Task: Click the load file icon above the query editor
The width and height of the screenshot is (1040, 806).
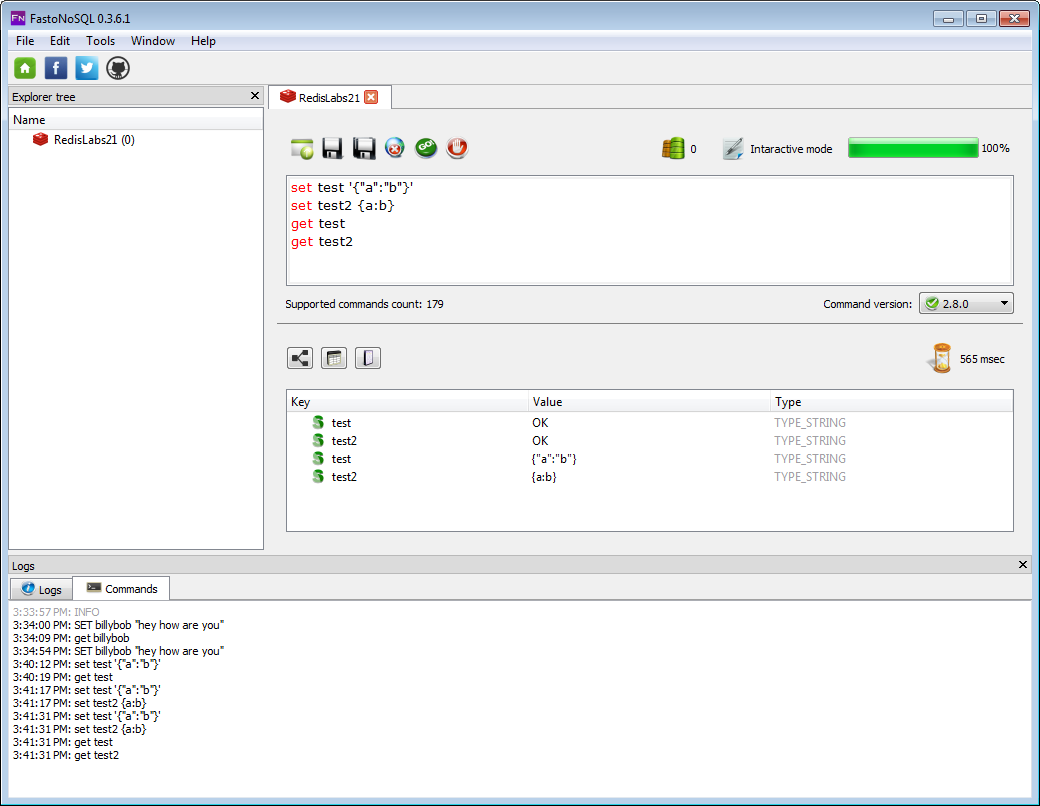Action: 302,148
